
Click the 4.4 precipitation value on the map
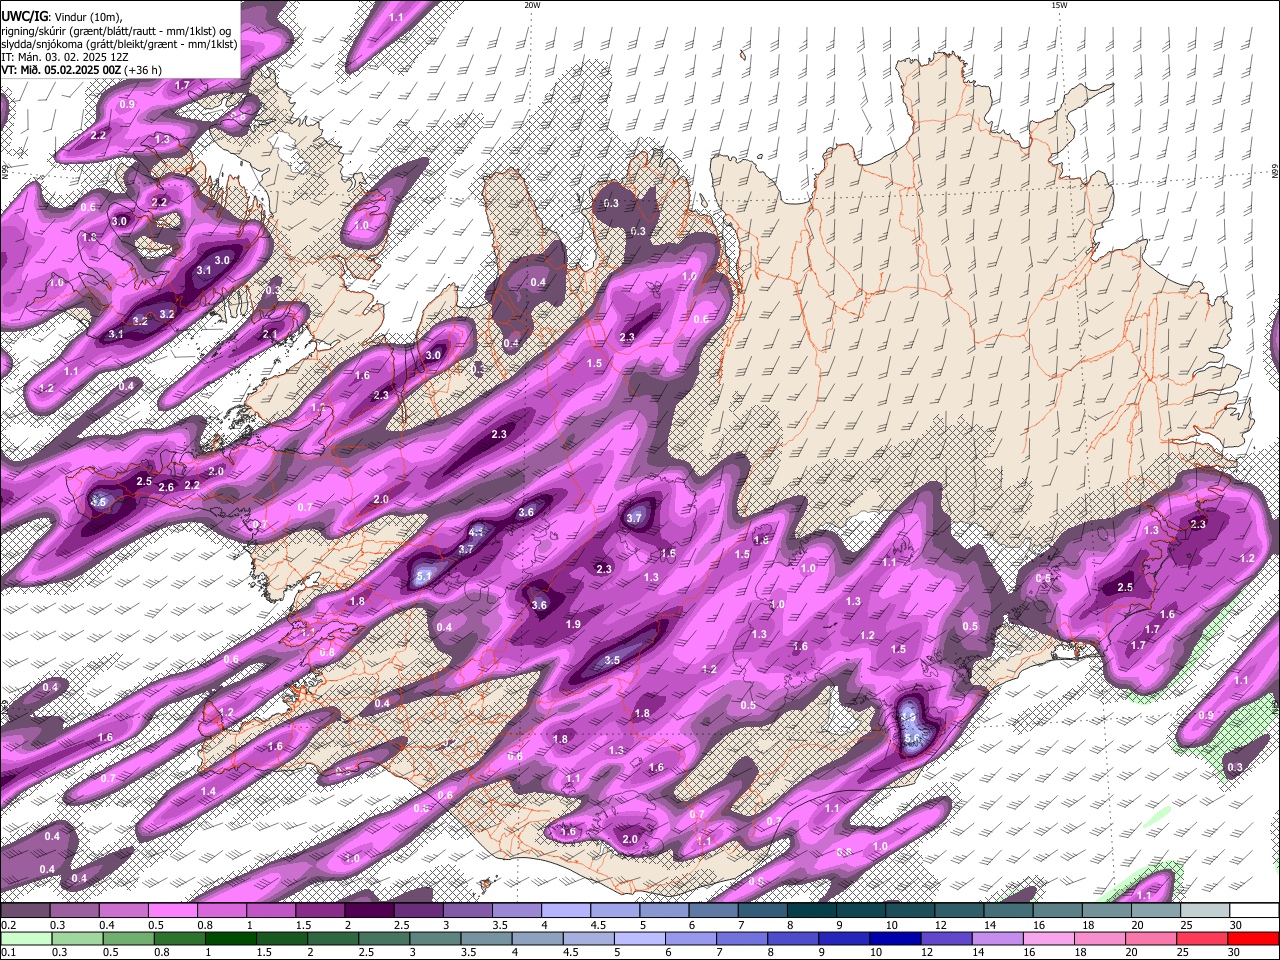pyautogui.click(x=477, y=532)
